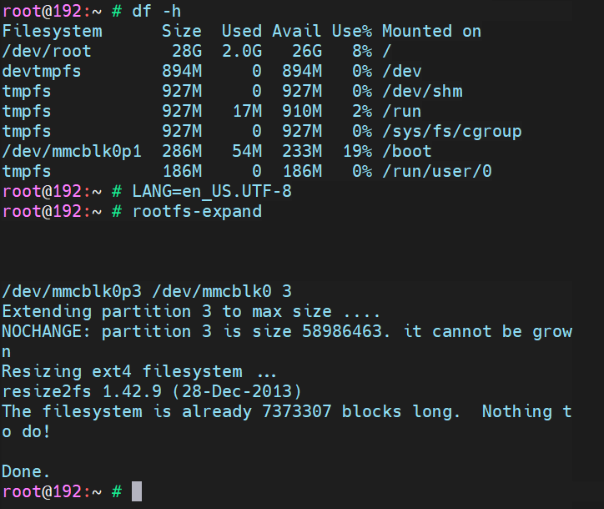
Task: Click the 'devtmpfs' filesystem entry
Action: (x=42, y=71)
